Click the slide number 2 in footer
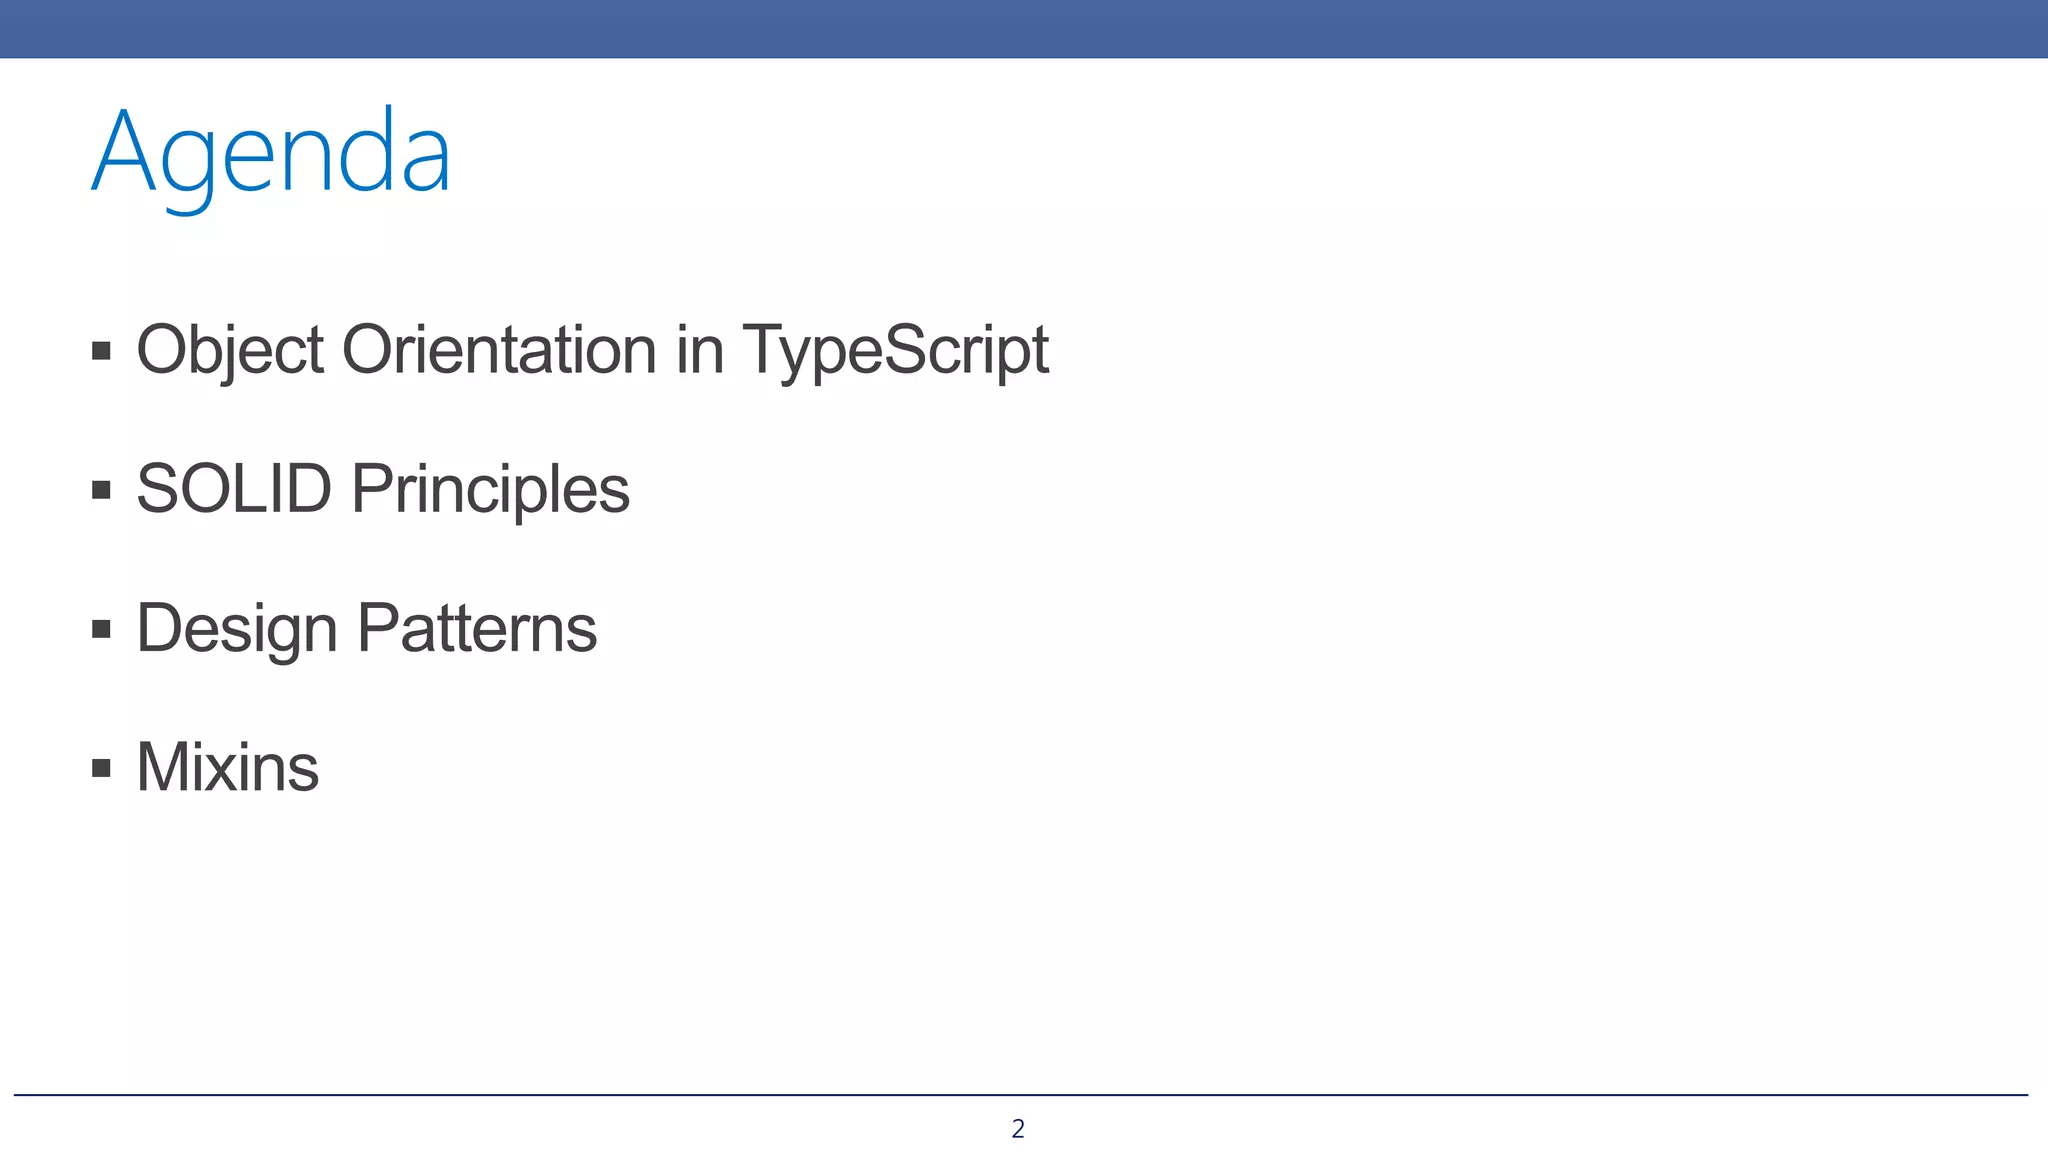2048x1152 pixels. tap(1018, 1129)
